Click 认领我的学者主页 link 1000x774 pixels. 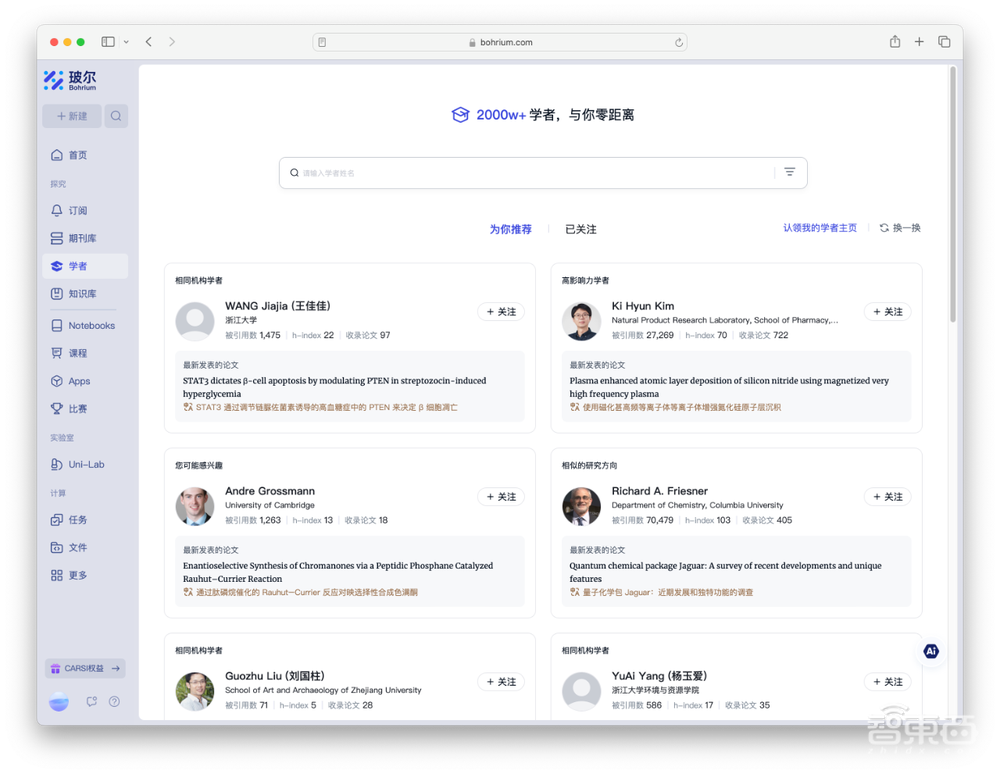pos(819,228)
